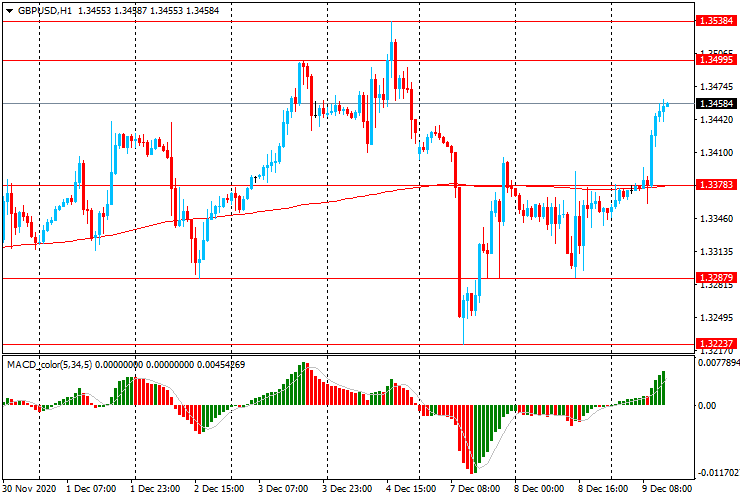Image resolution: width=740 pixels, height=500 pixels.
Task: Select the 1.35384 red price label
Action: click(716, 21)
